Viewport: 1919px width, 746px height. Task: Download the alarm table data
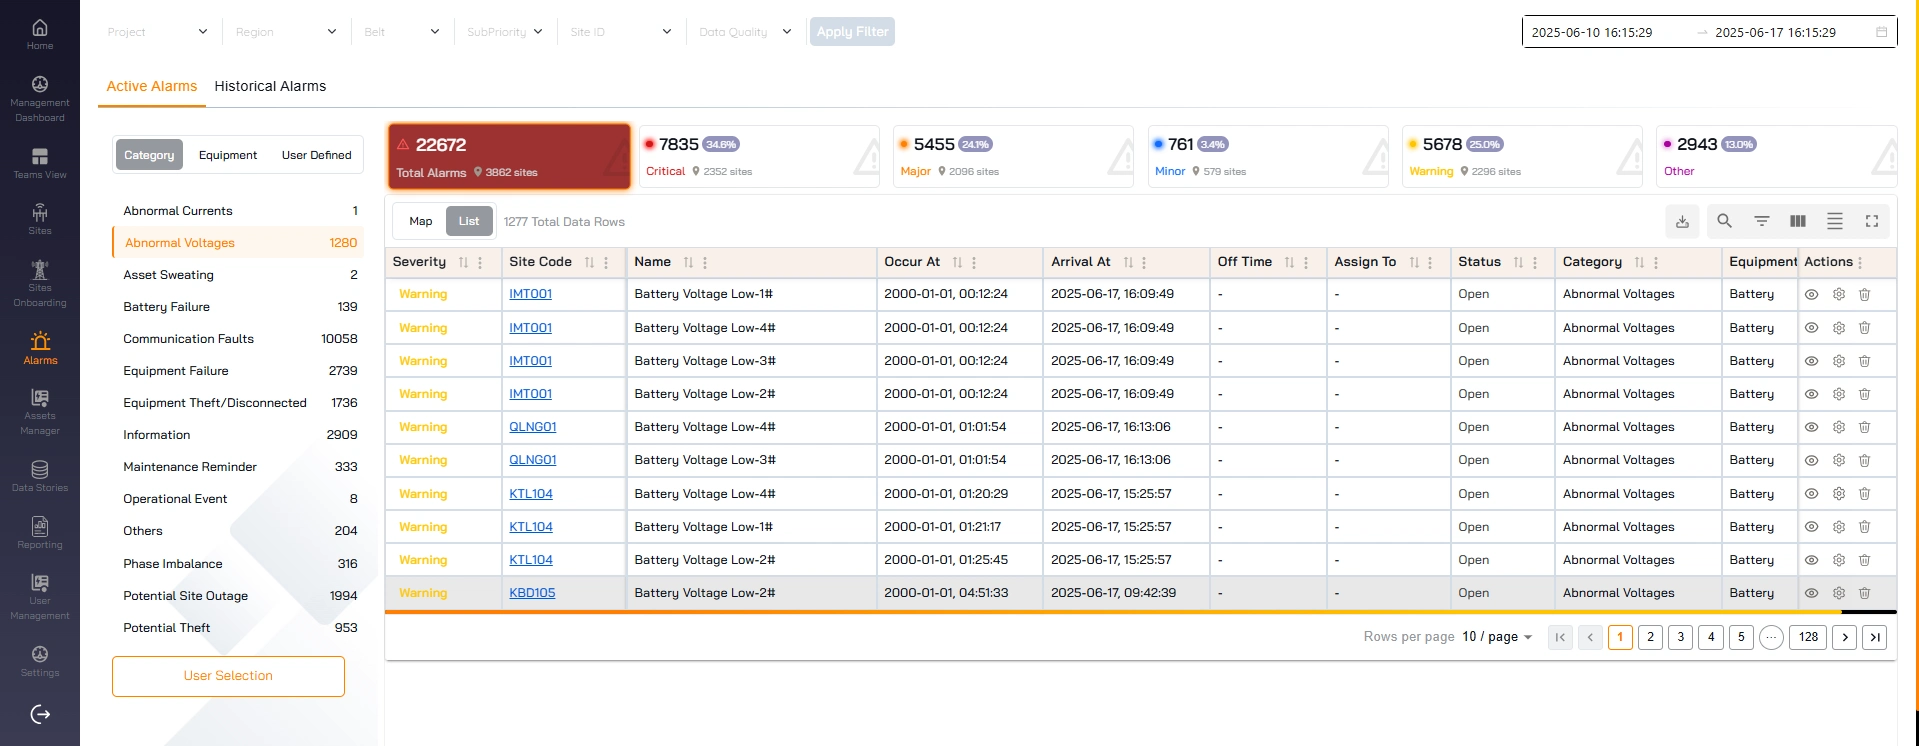pos(1682,221)
